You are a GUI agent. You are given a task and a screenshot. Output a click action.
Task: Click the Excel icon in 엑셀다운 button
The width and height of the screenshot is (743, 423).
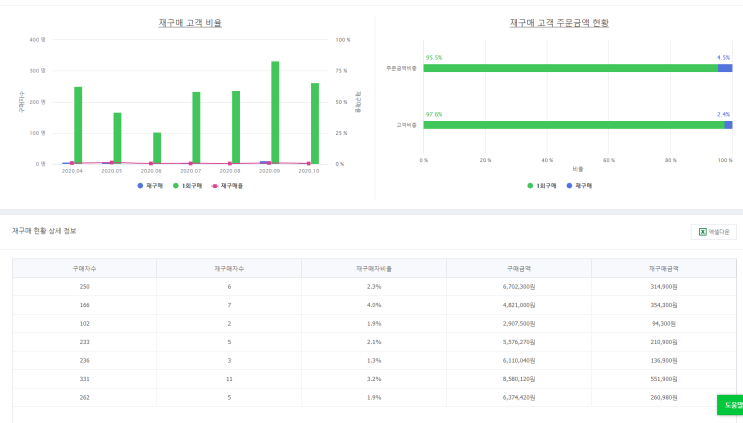tap(703, 232)
